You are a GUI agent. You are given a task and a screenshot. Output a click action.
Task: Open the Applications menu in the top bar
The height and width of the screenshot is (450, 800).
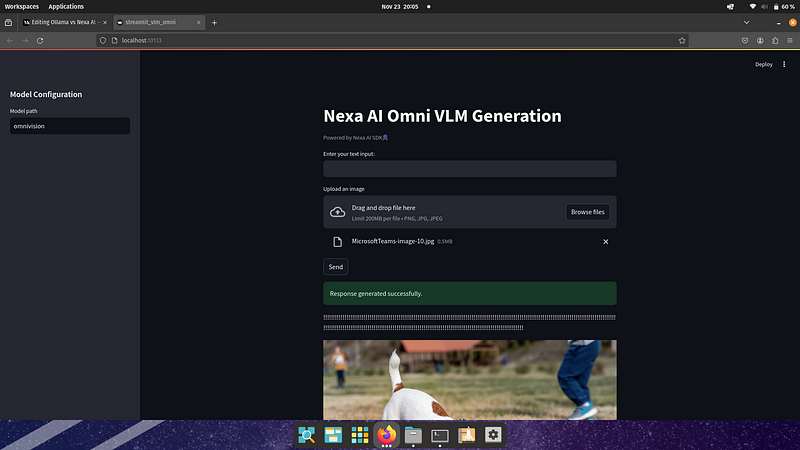pyautogui.click(x=66, y=7)
